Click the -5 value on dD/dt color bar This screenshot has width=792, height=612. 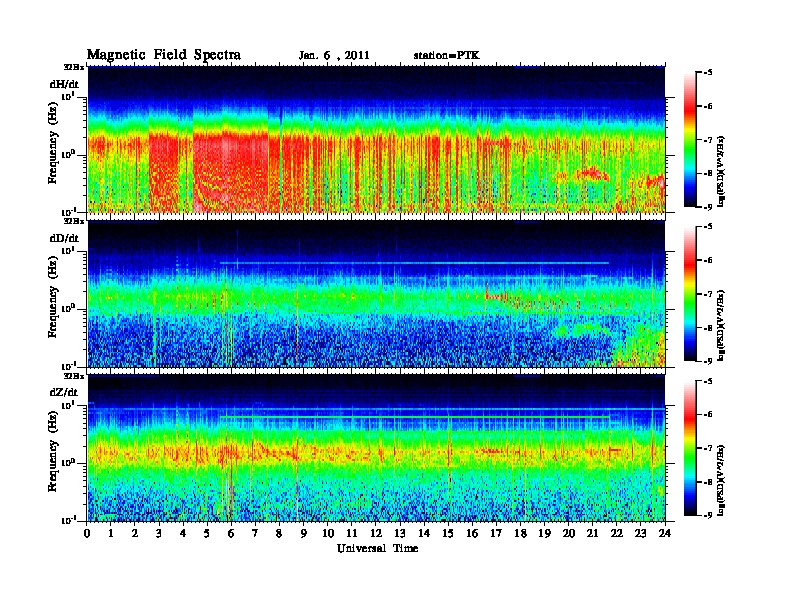(x=708, y=227)
